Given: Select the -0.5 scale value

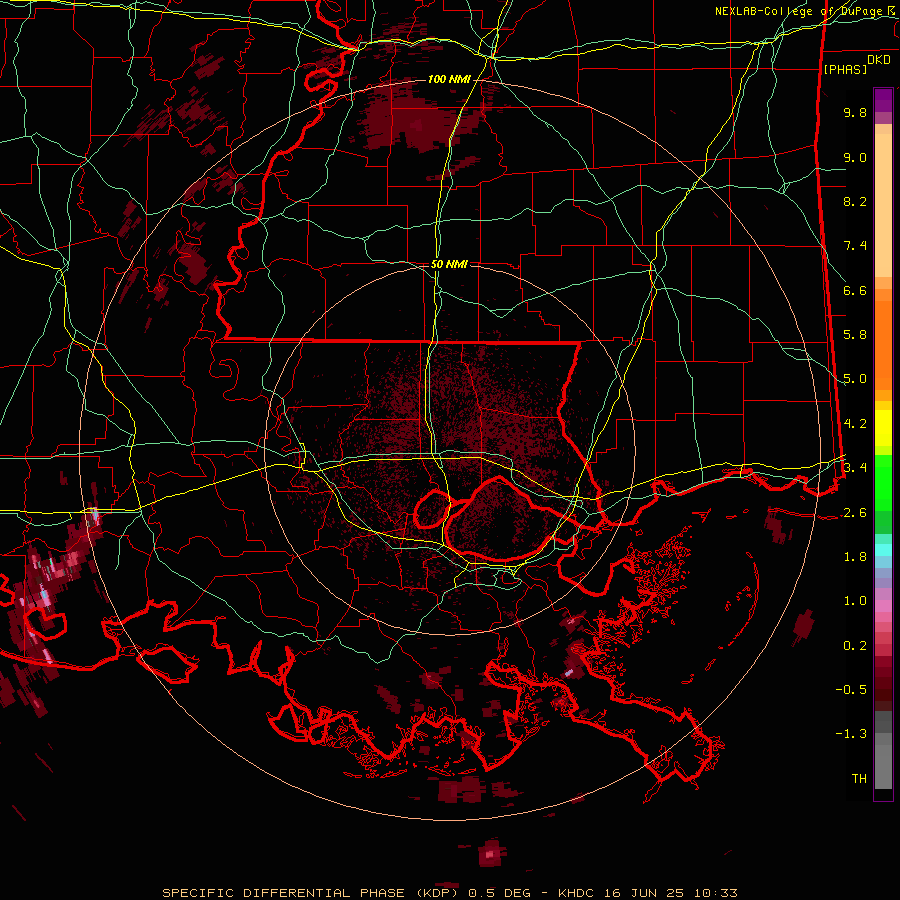Looking at the screenshot, I should click(x=851, y=690).
